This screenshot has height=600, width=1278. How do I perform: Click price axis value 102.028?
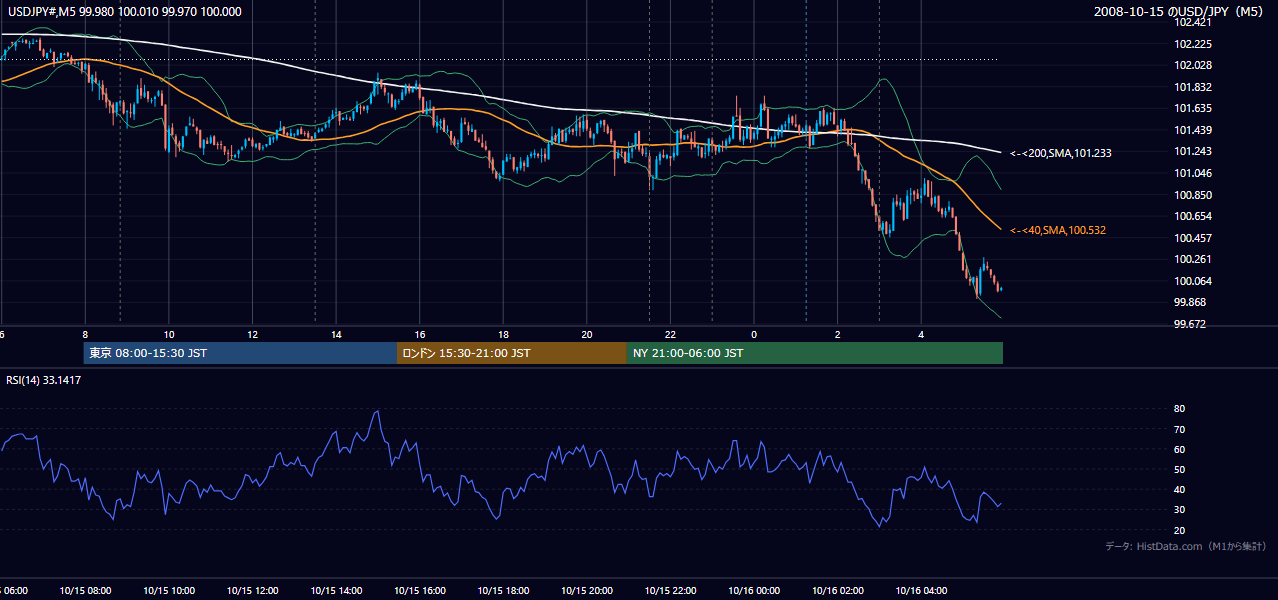pyautogui.click(x=1192, y=65)
